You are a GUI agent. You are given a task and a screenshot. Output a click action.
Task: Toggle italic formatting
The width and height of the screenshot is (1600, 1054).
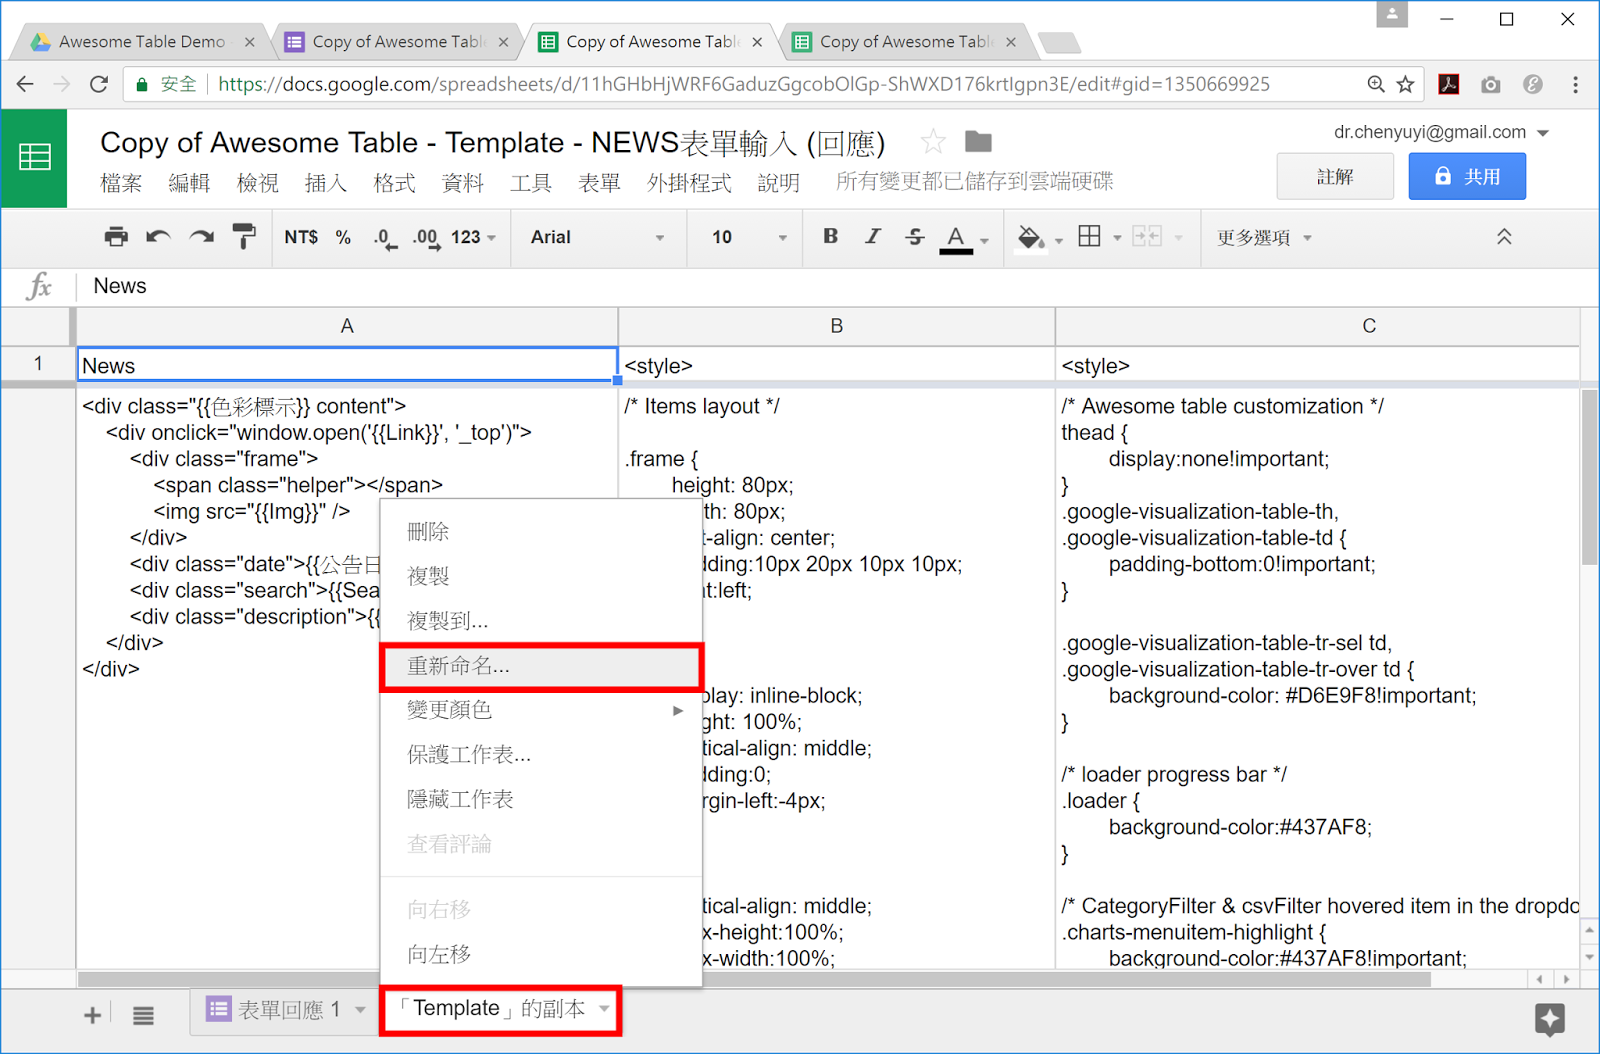[873, 236]
